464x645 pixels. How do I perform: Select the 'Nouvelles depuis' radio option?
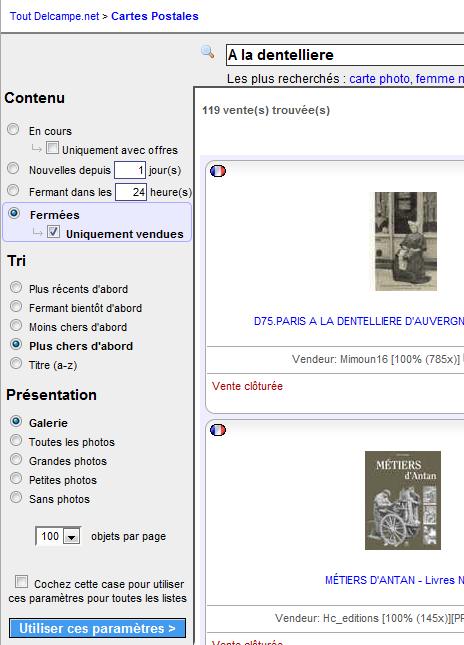pos(13,168)
